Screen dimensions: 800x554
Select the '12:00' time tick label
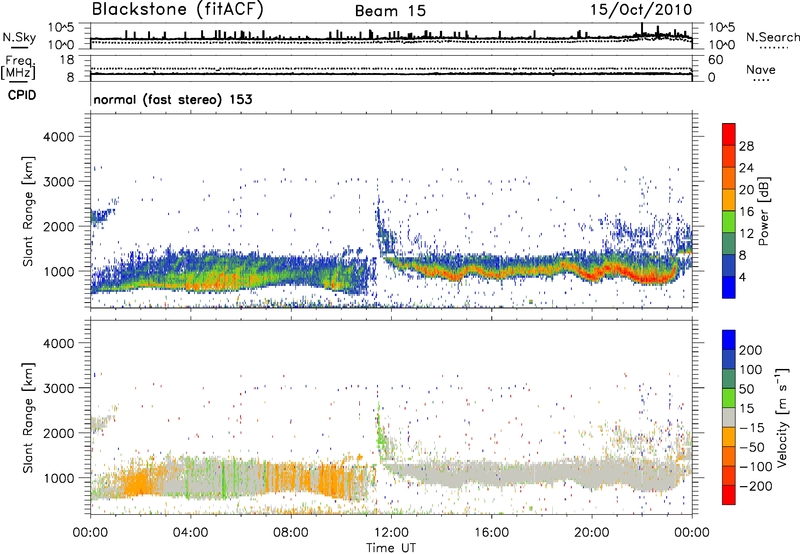pyautogui.click(x=391, y=533)
